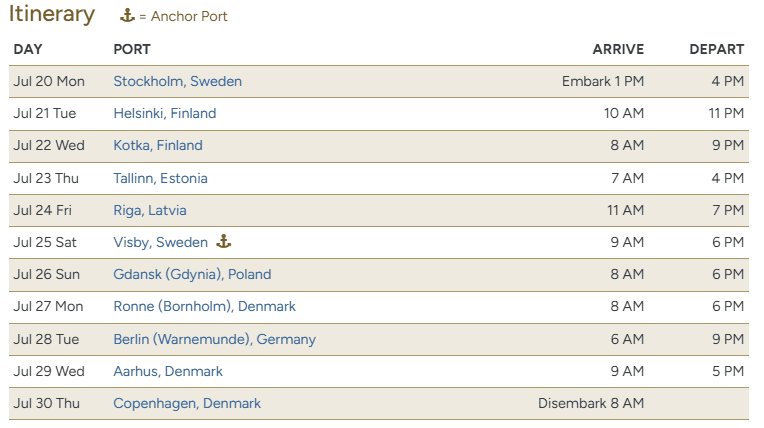Screen dimensions: 764x428
Task: Open the Stockholm, Sweden port link
Action: click(x=177, y=81)
